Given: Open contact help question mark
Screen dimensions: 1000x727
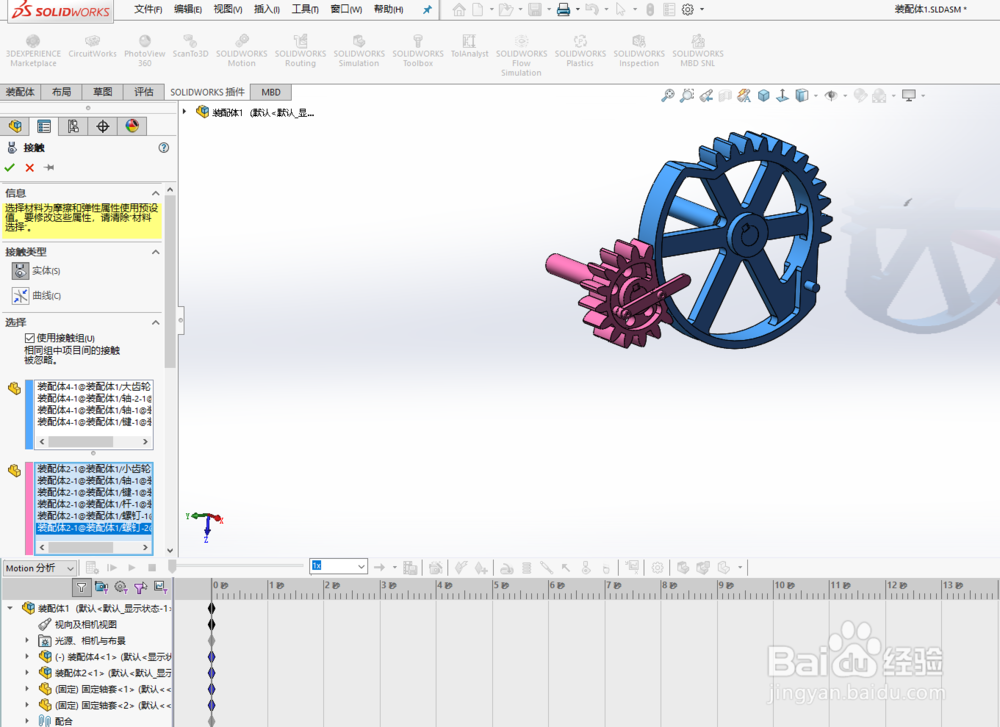Looking at the screenshot, I should pyautogui.click(x=164, y=148).
